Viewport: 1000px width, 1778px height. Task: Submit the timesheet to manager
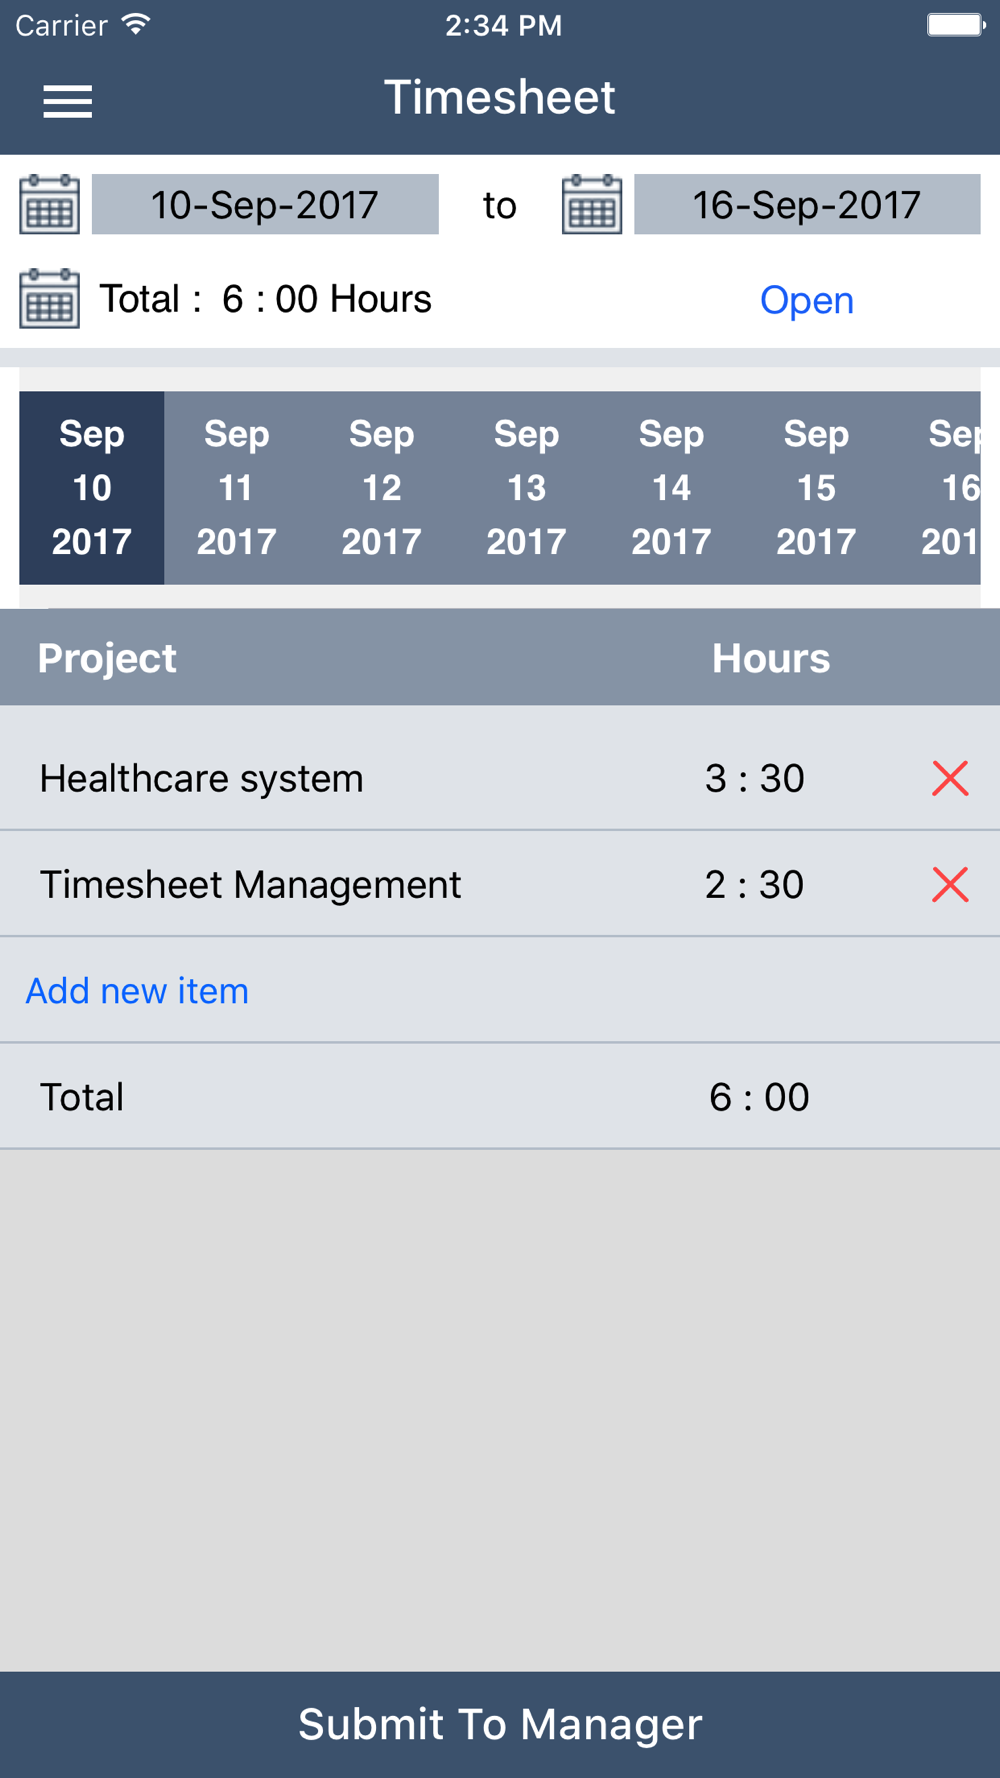click(x=500, y=1724)
